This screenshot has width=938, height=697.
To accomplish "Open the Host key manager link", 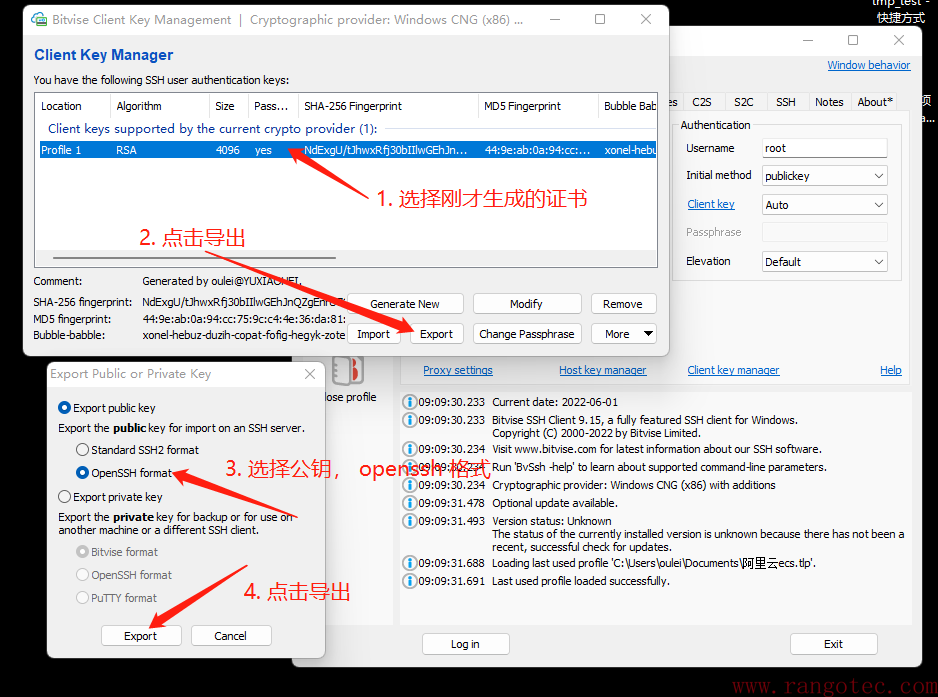I will [602, 370].
